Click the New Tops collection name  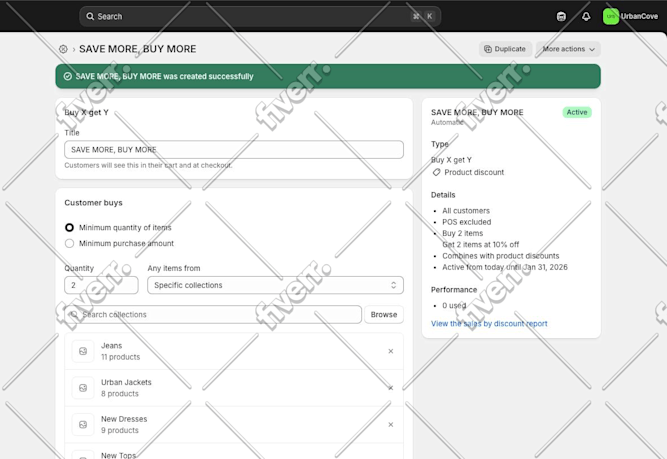click(118, 455)
